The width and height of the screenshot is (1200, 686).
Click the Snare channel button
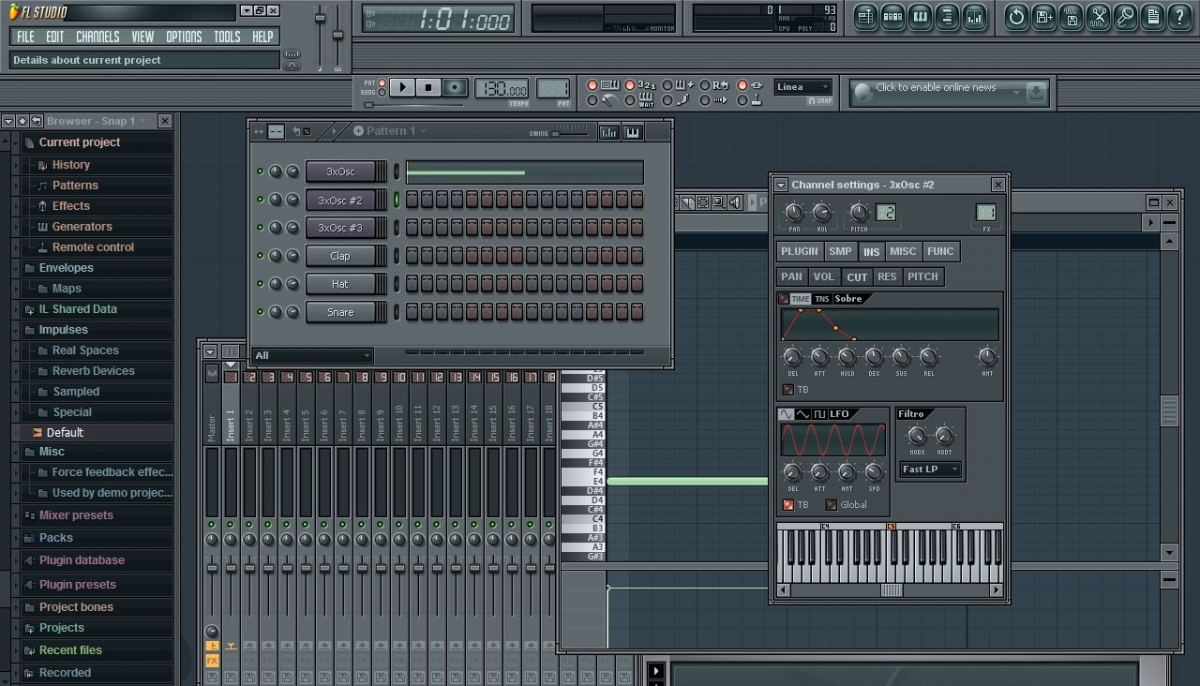[x=340, y=312]
